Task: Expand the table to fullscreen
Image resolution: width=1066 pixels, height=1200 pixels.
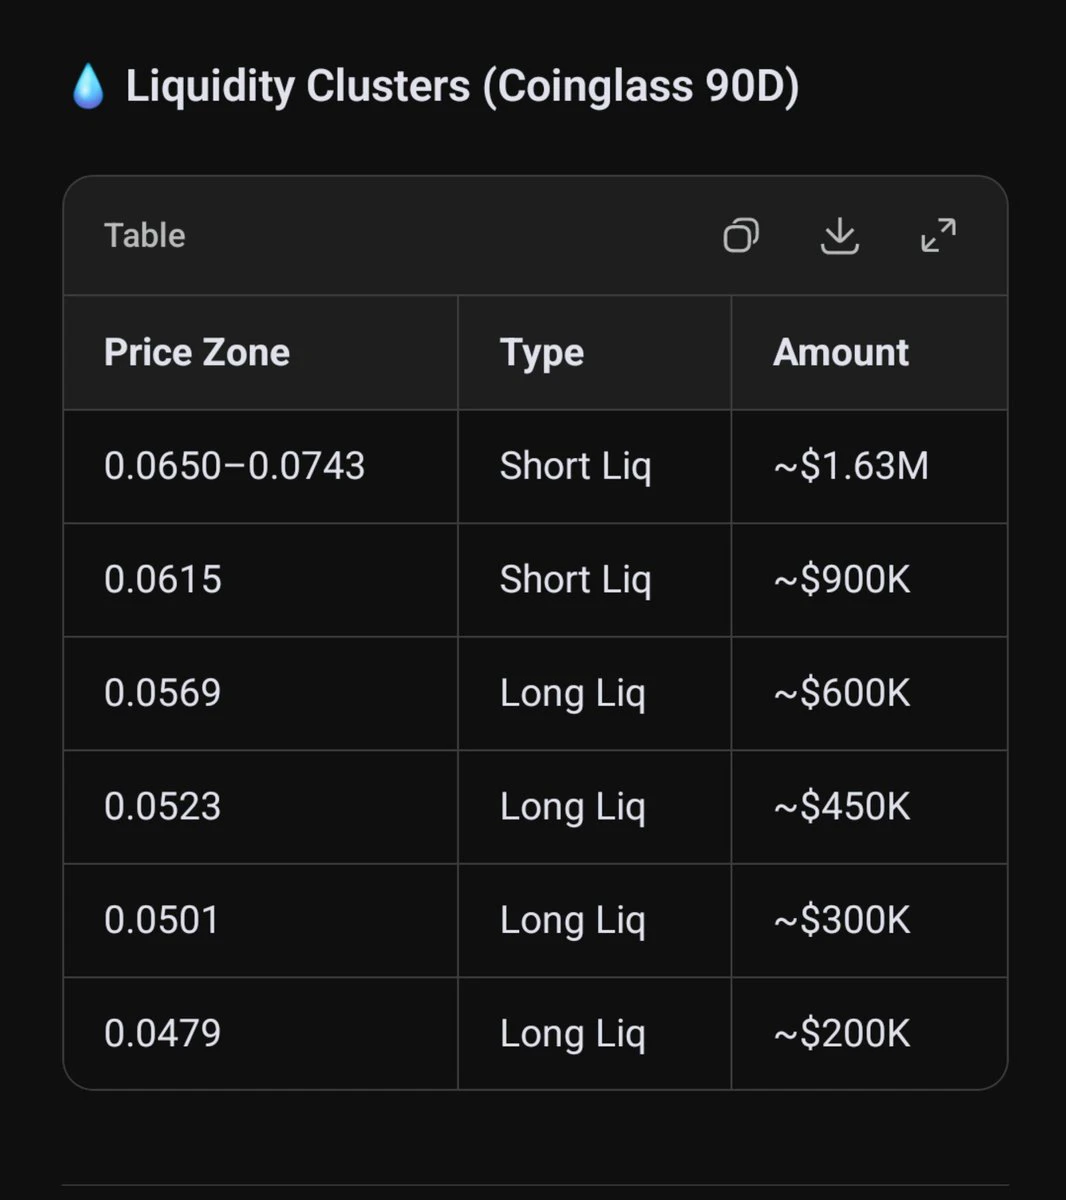Action: tap(938, 236)
